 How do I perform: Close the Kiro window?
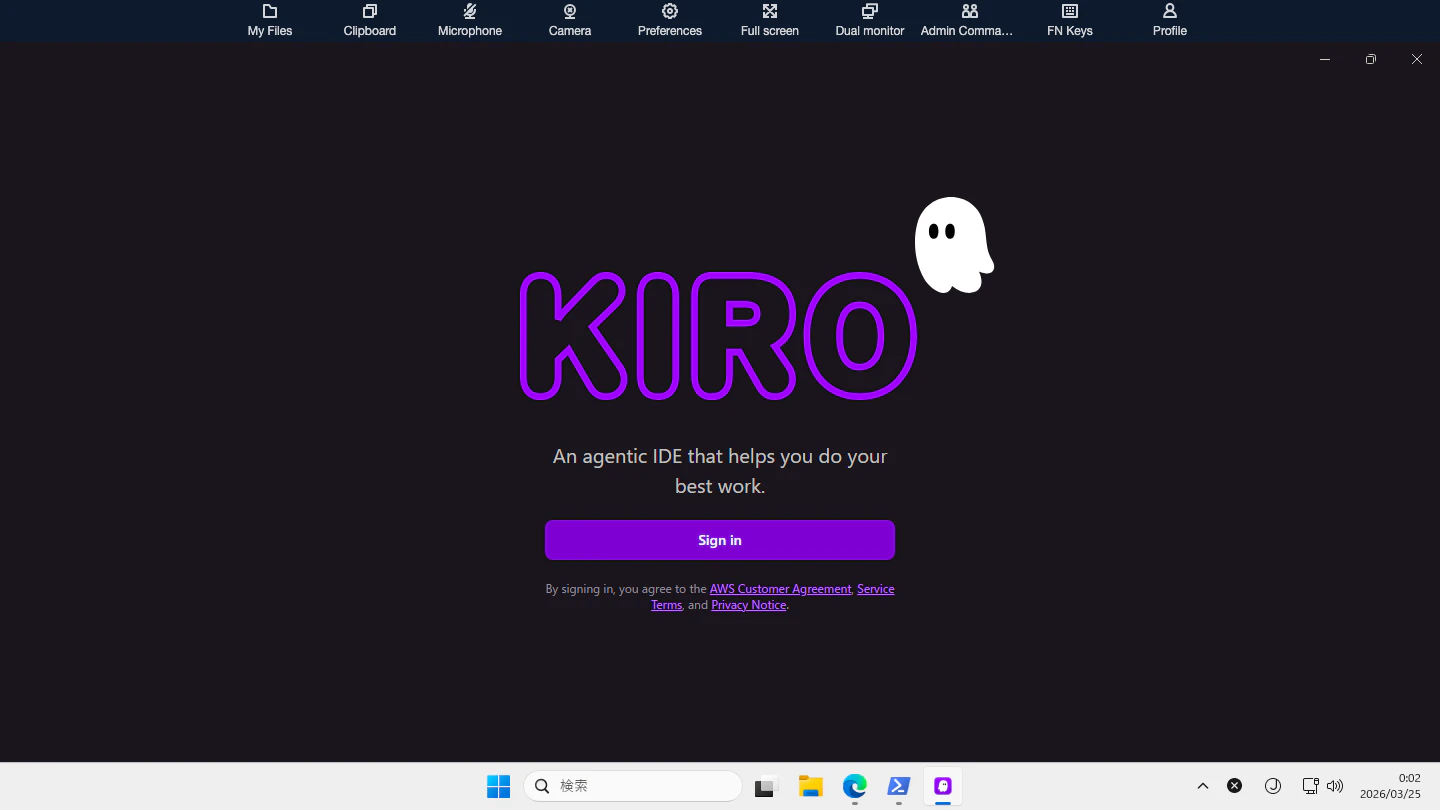[1417, 59]
